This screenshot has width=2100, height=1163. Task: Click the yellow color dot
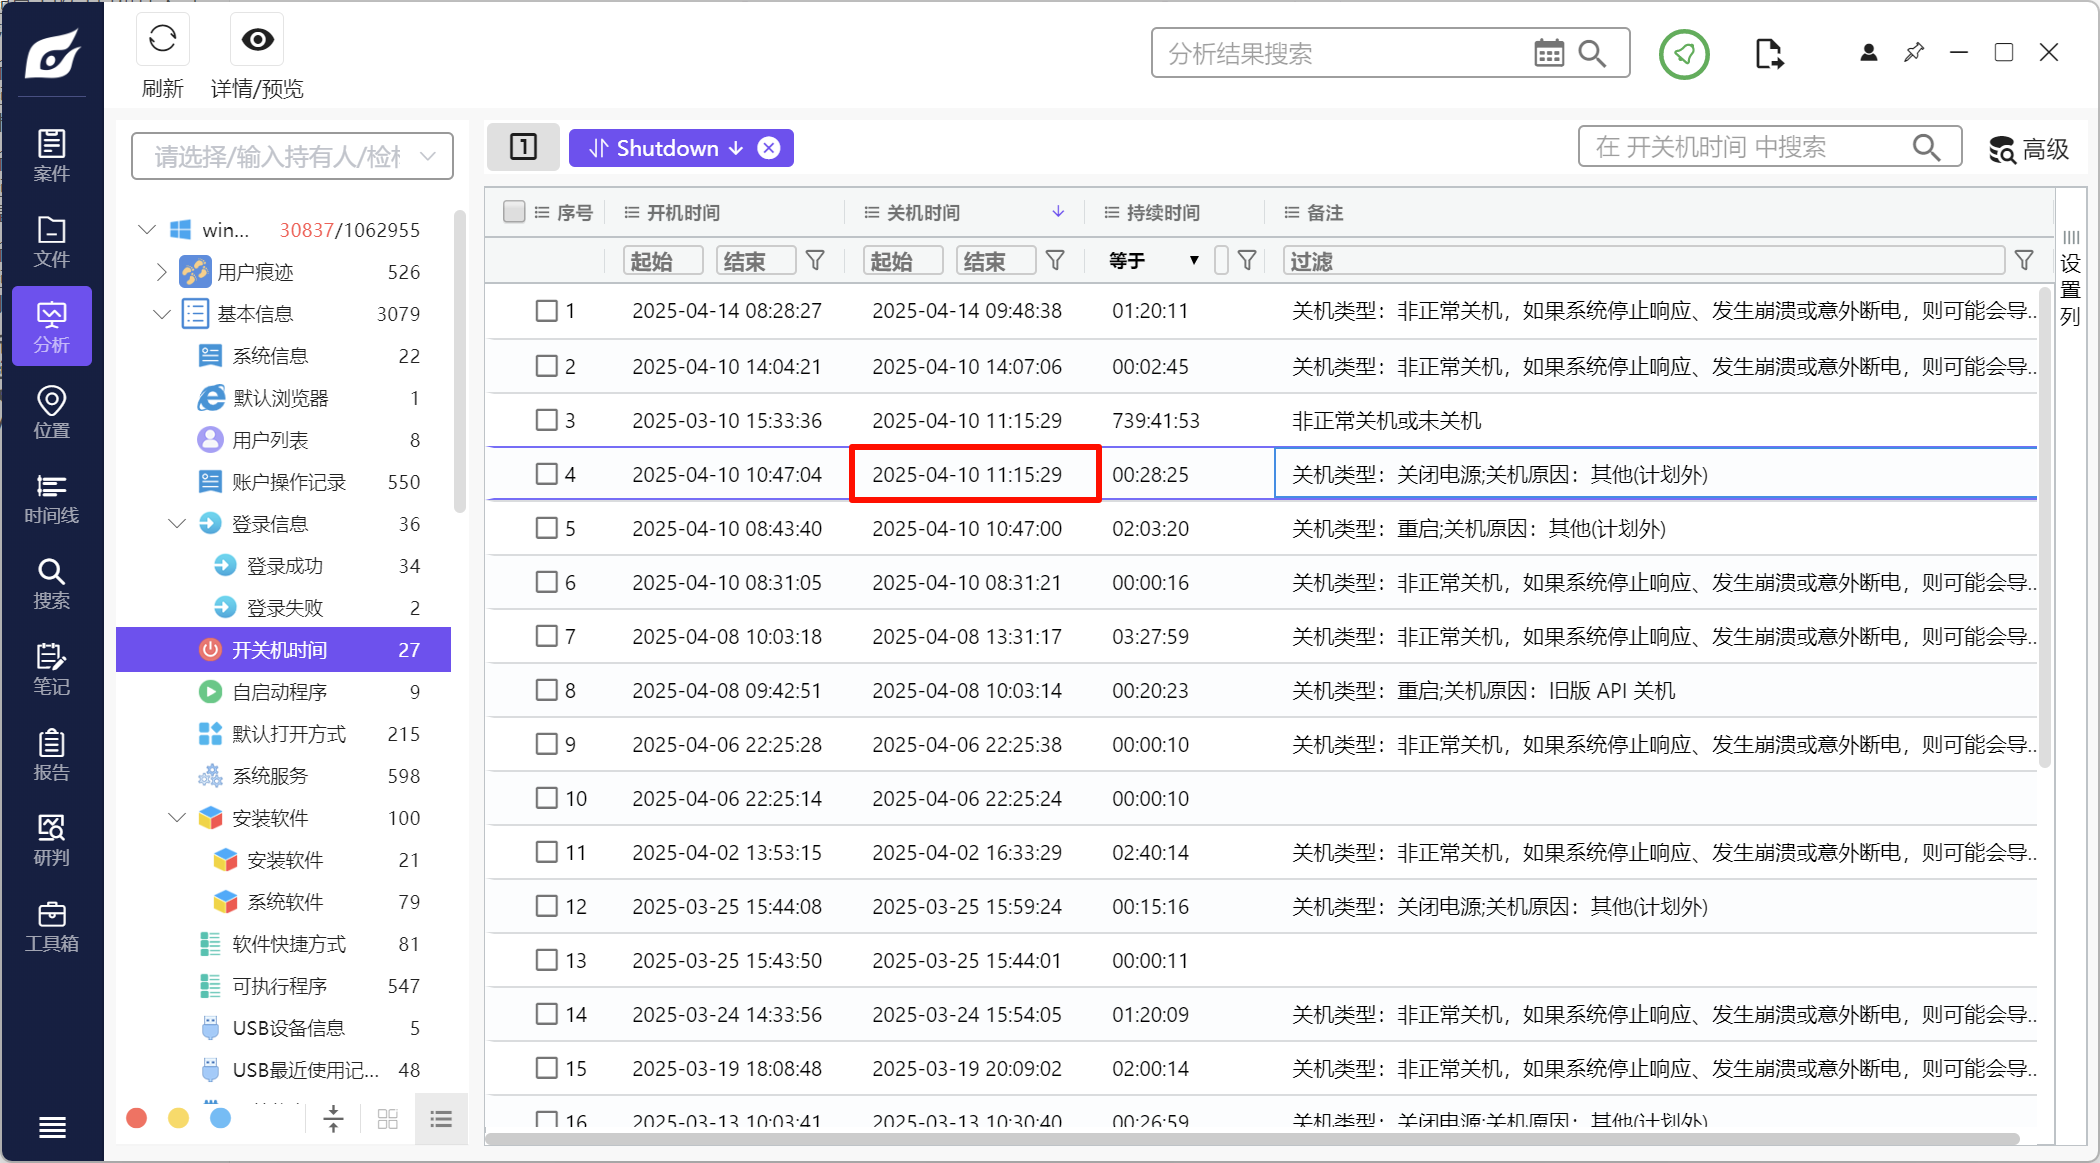pyautogui.click(x=179, y=1118)
